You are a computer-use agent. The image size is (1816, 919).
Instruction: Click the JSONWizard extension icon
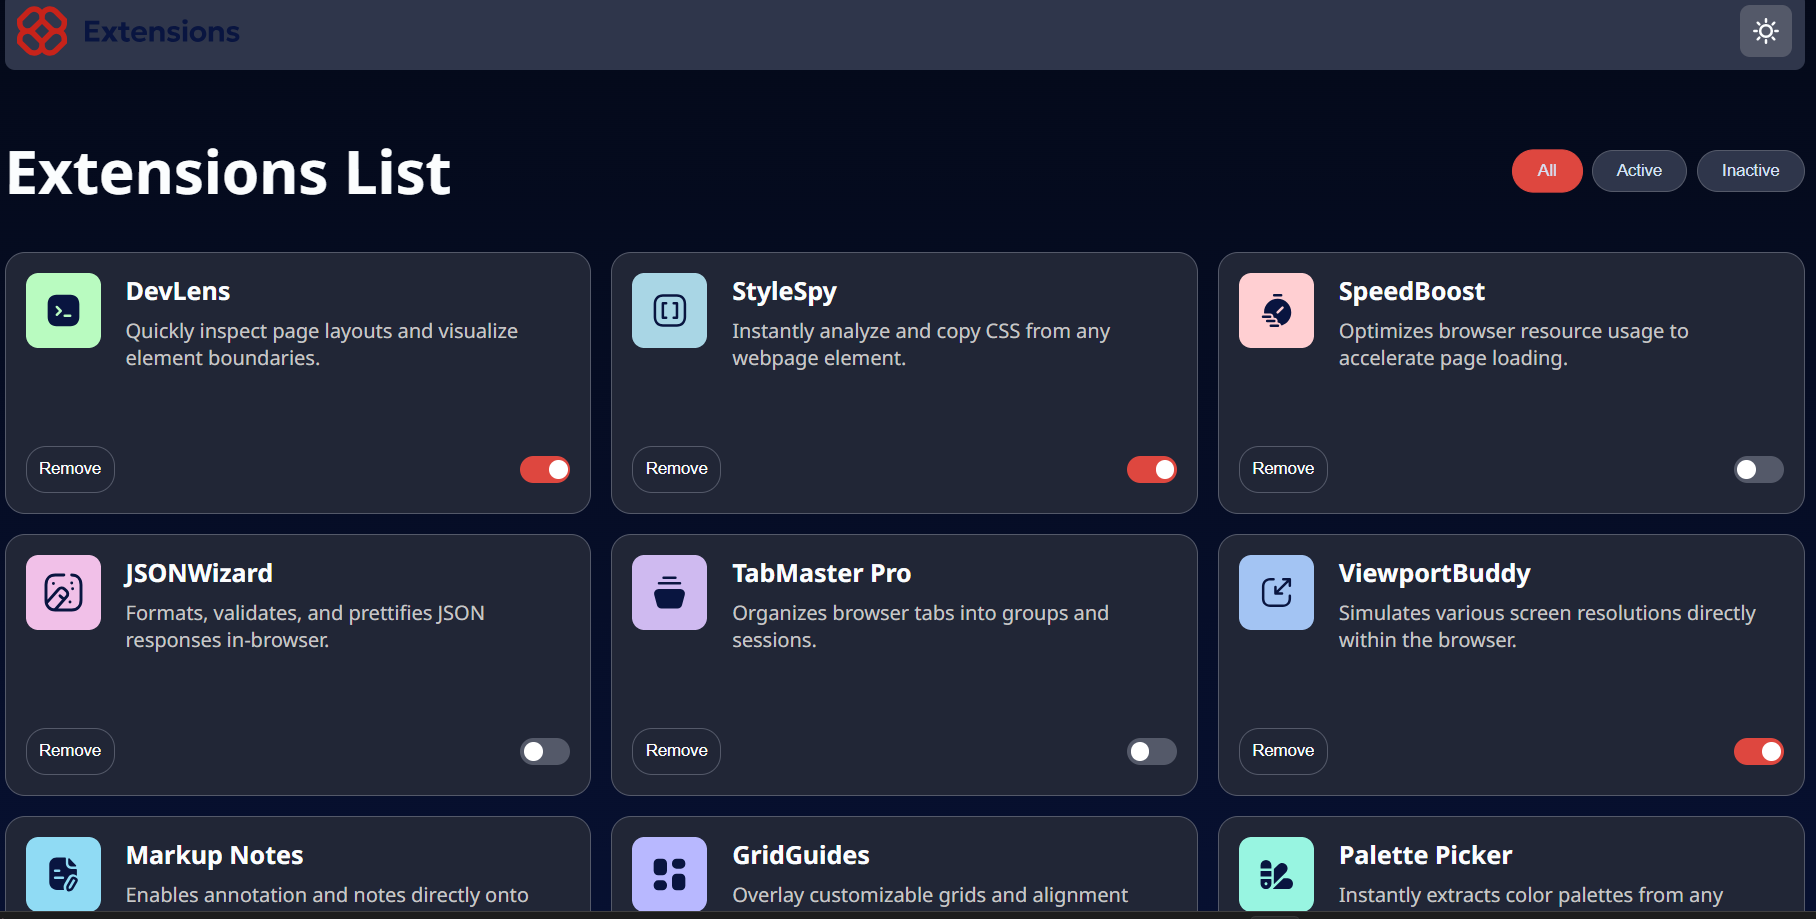63,593
